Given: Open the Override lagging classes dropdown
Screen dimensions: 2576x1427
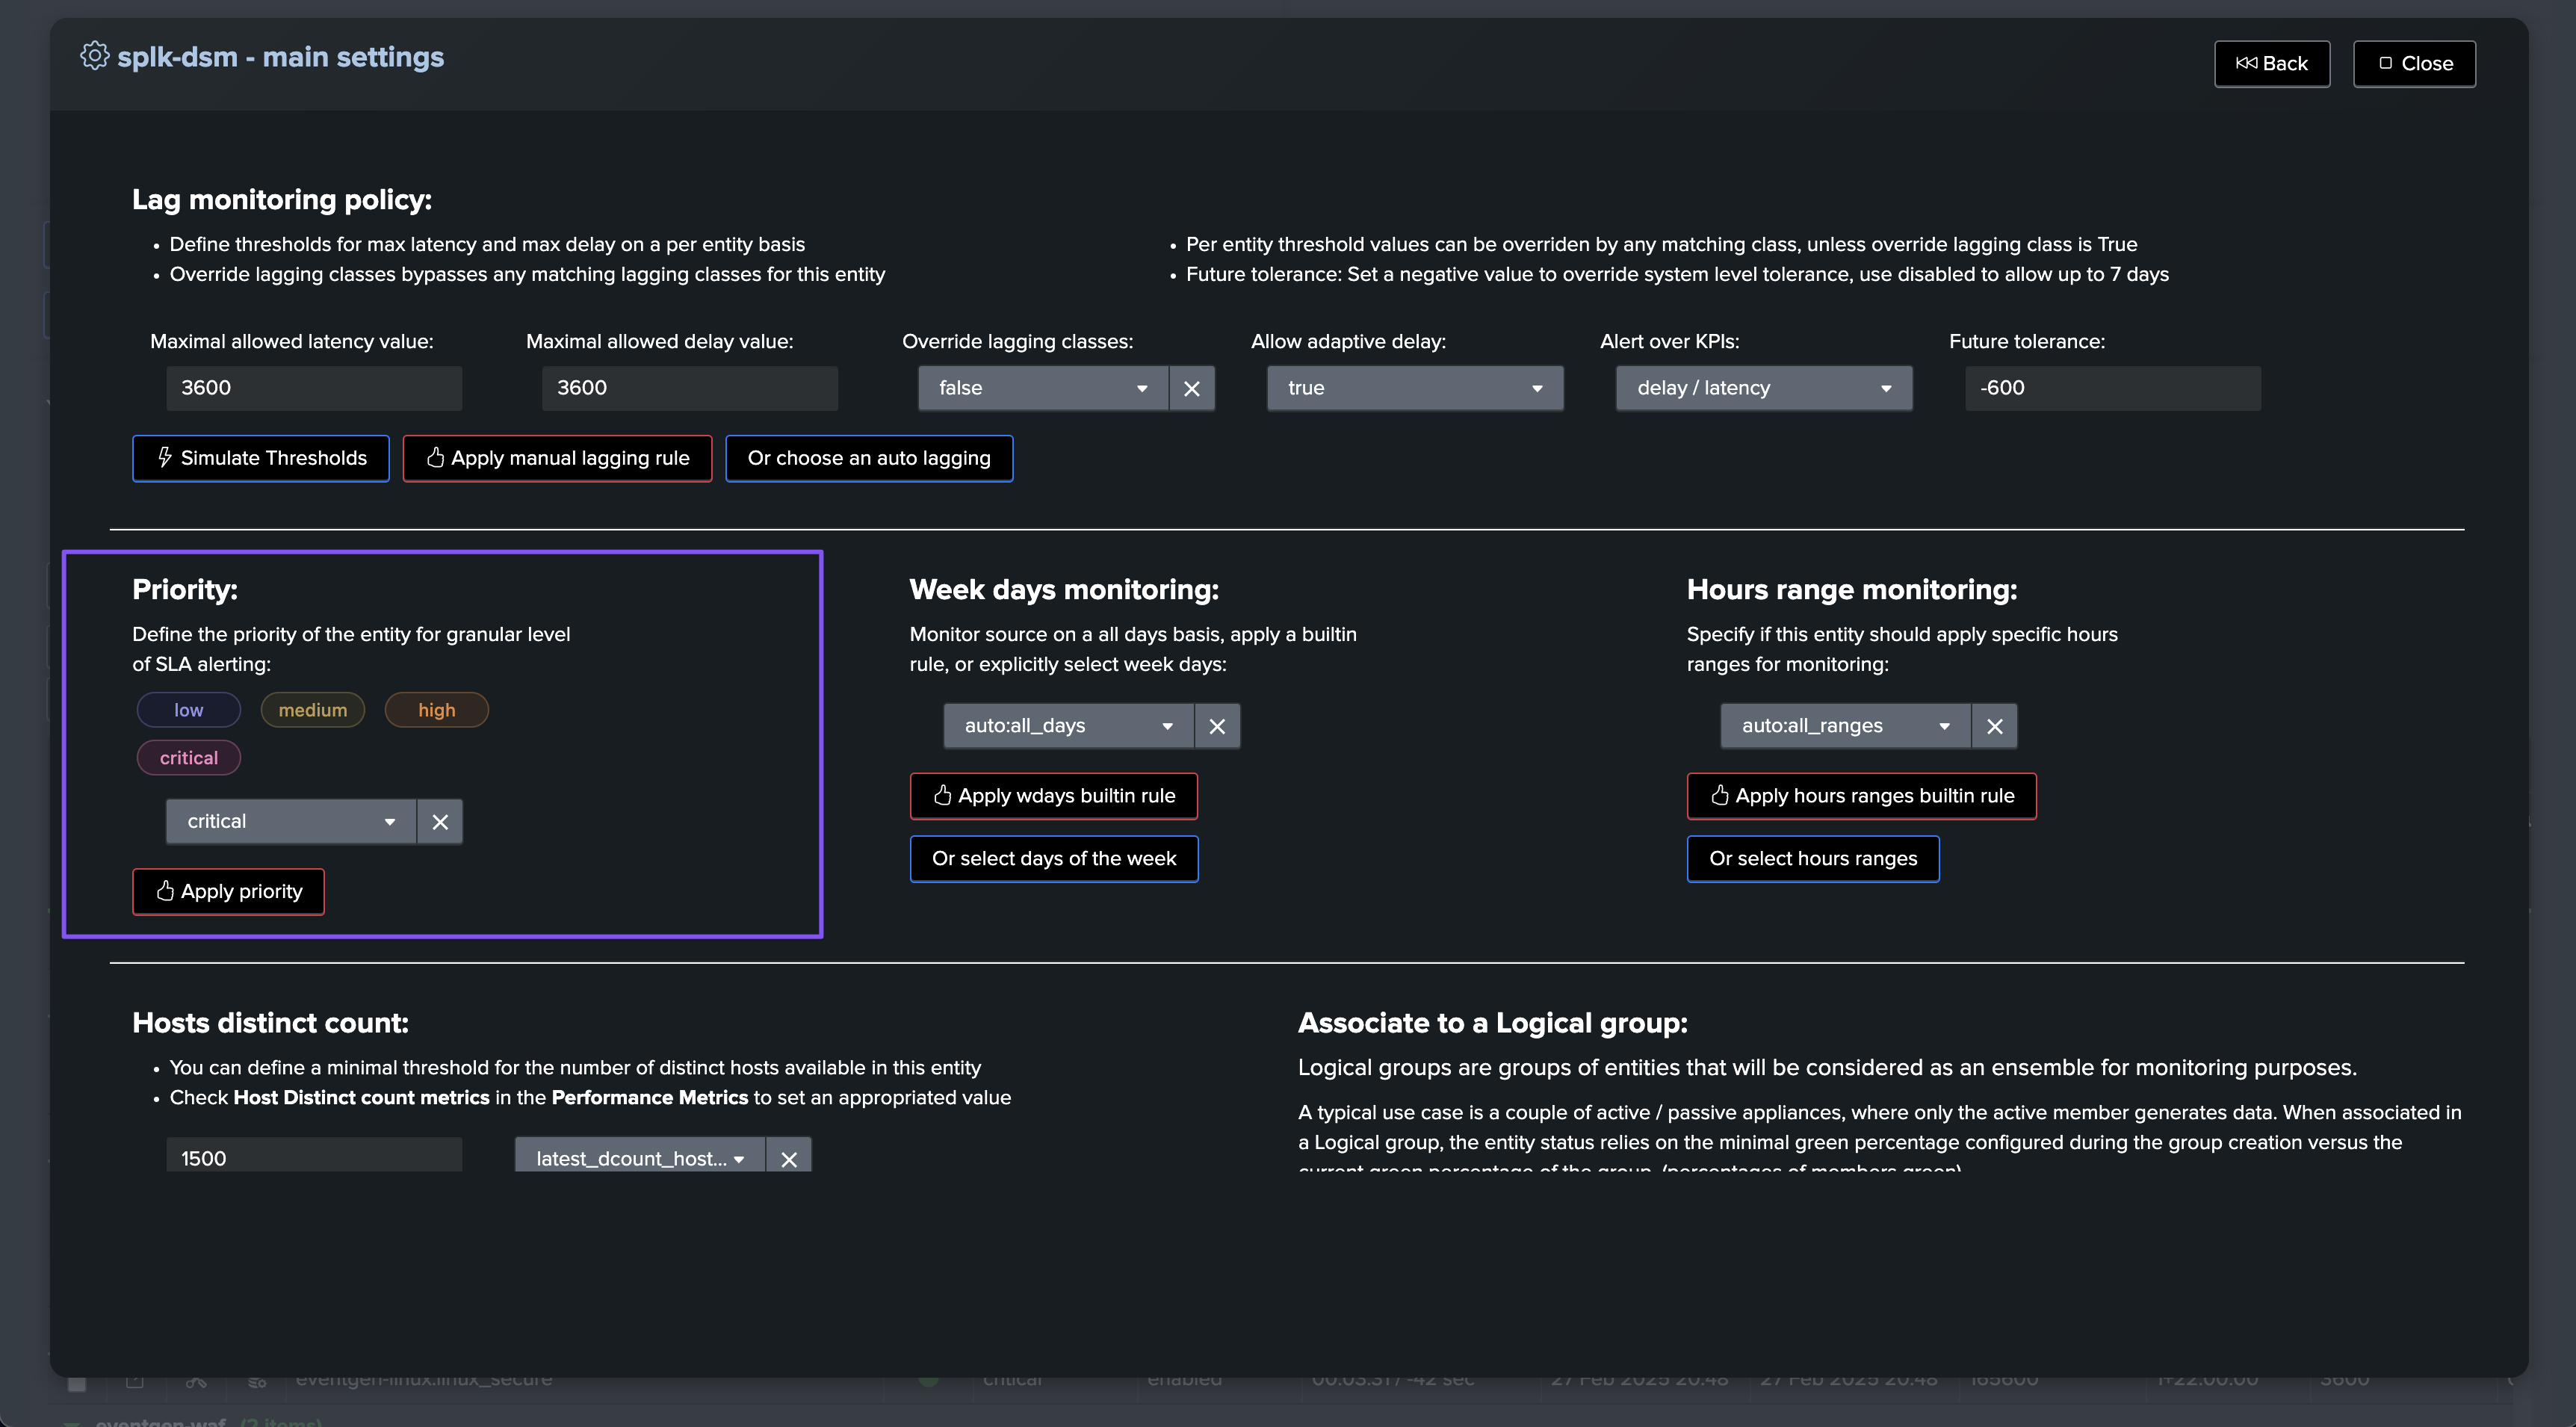Looking at the screenshot, I should [x=1043, y=388].
